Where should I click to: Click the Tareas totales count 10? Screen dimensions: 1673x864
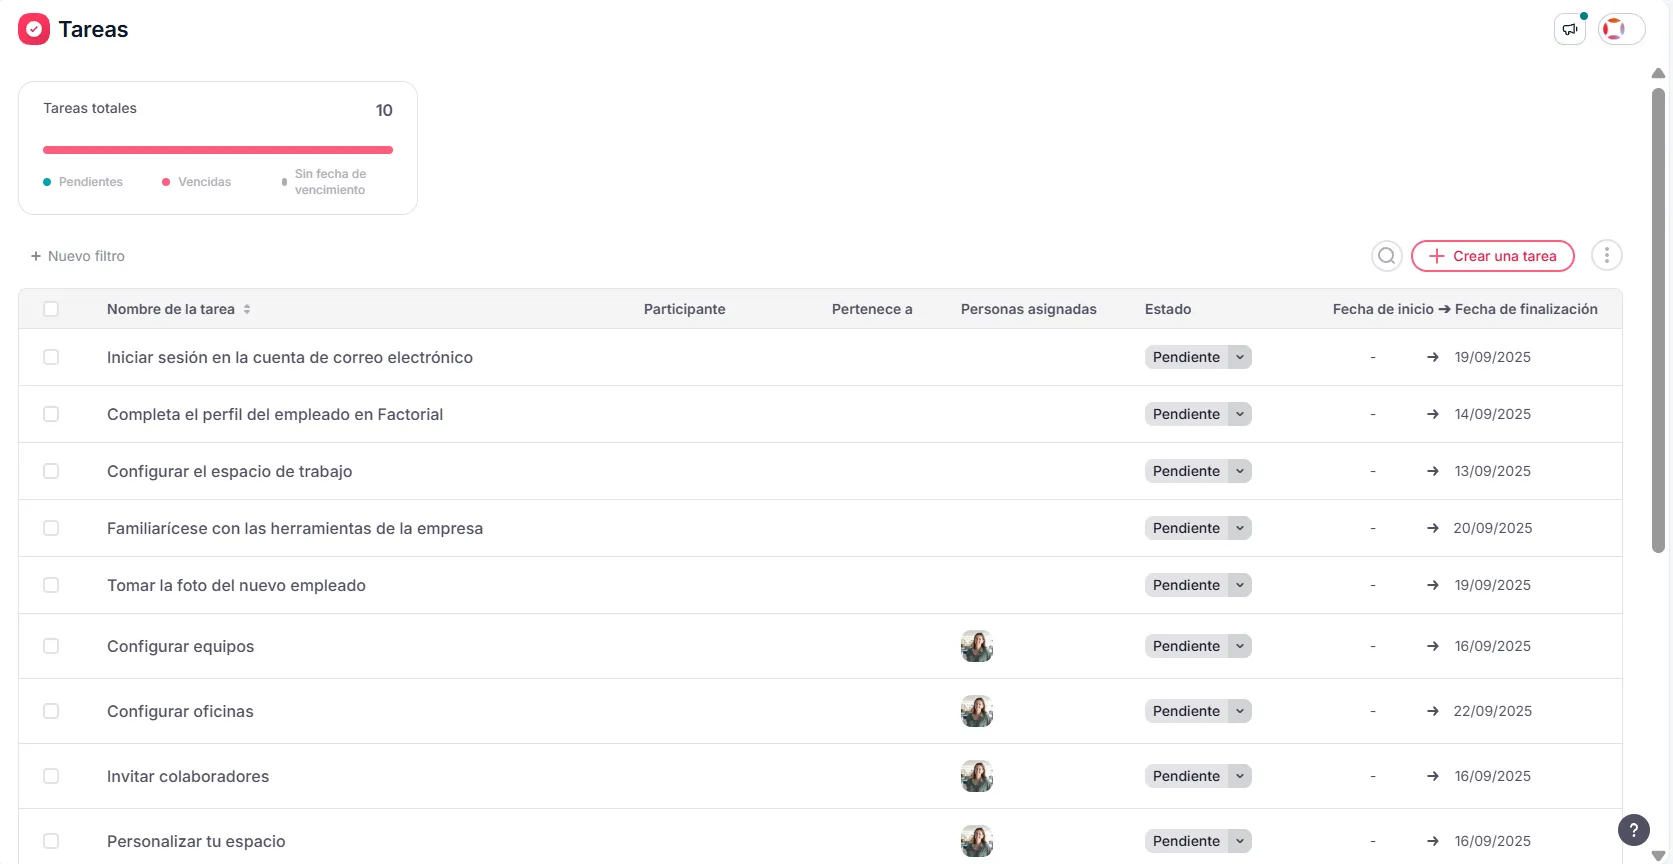point(384,110)
